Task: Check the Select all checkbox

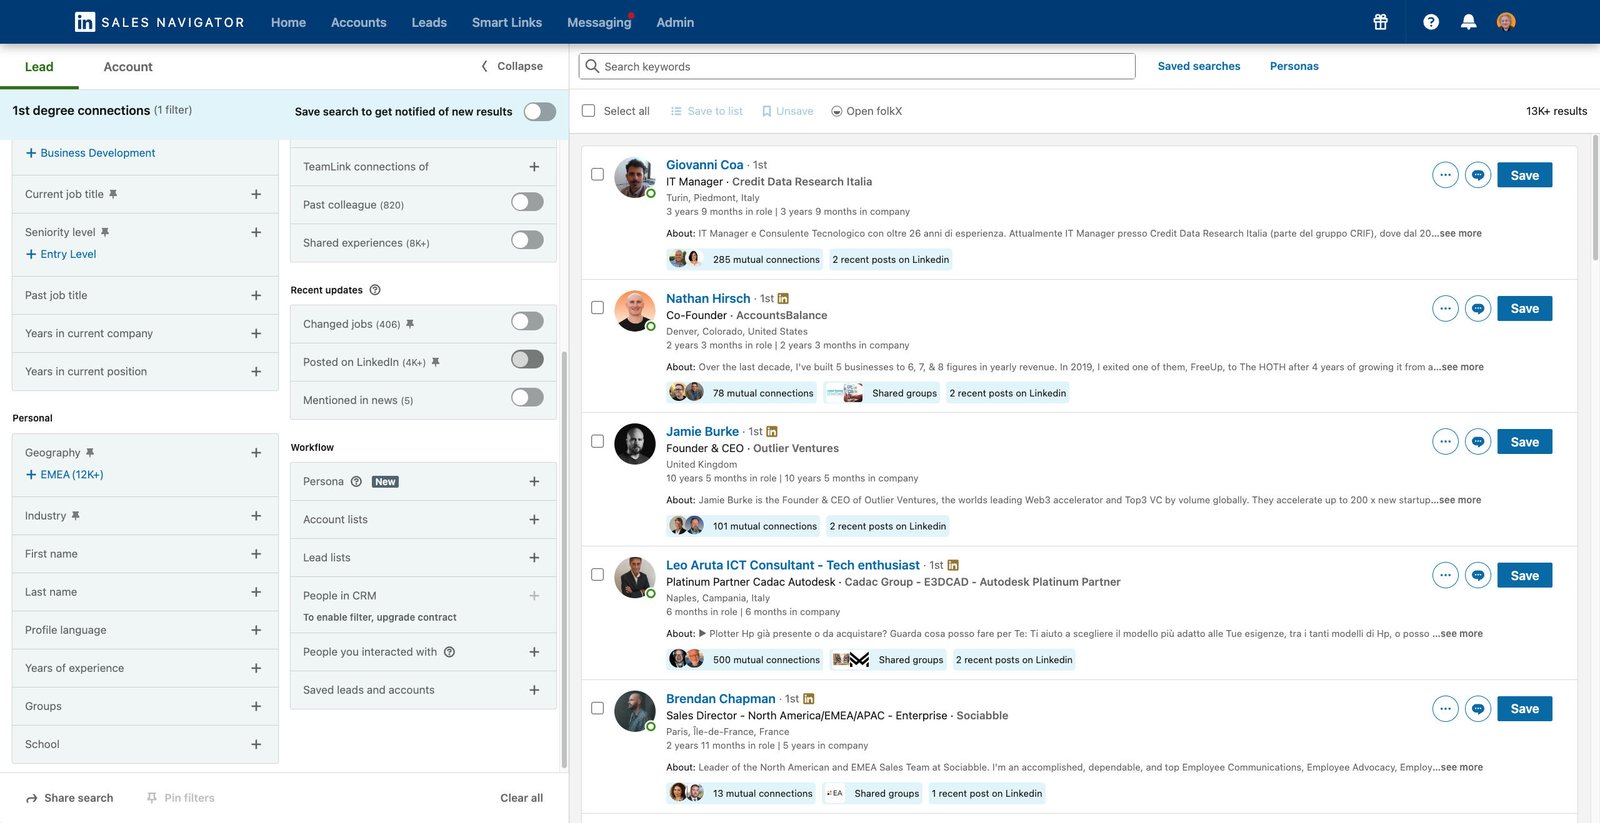Action: (588, 111)
